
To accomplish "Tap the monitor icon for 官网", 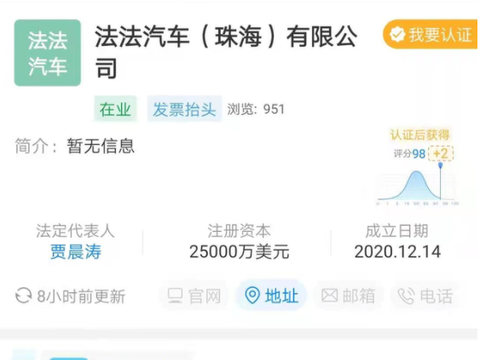I will pyautogui.click(x=175, y=295).
